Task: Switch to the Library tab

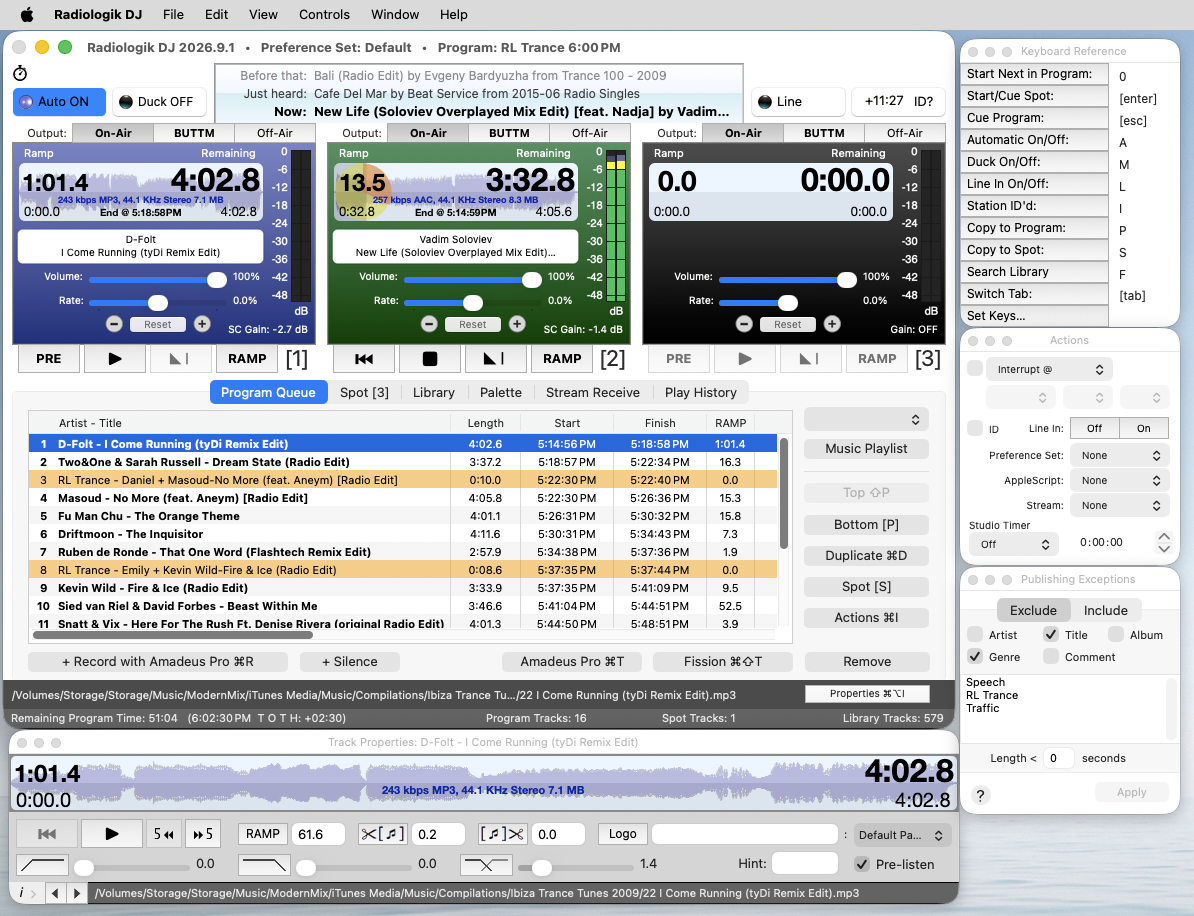Action: (x=433, y=393)
